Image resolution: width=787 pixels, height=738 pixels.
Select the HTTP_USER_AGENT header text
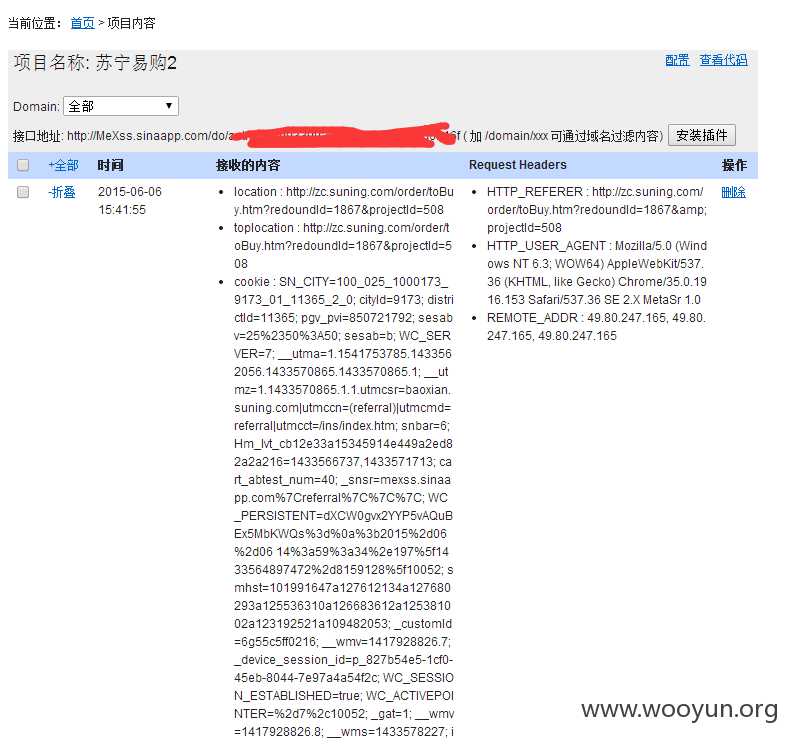click(x=597, y=273)
